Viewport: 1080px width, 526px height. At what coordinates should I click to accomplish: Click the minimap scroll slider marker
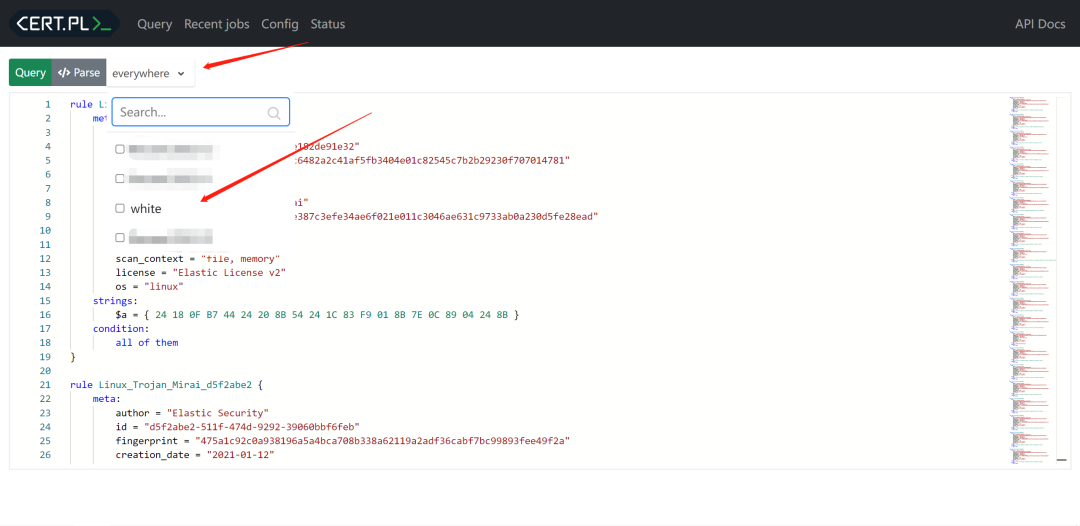(x=1061, y=459)
